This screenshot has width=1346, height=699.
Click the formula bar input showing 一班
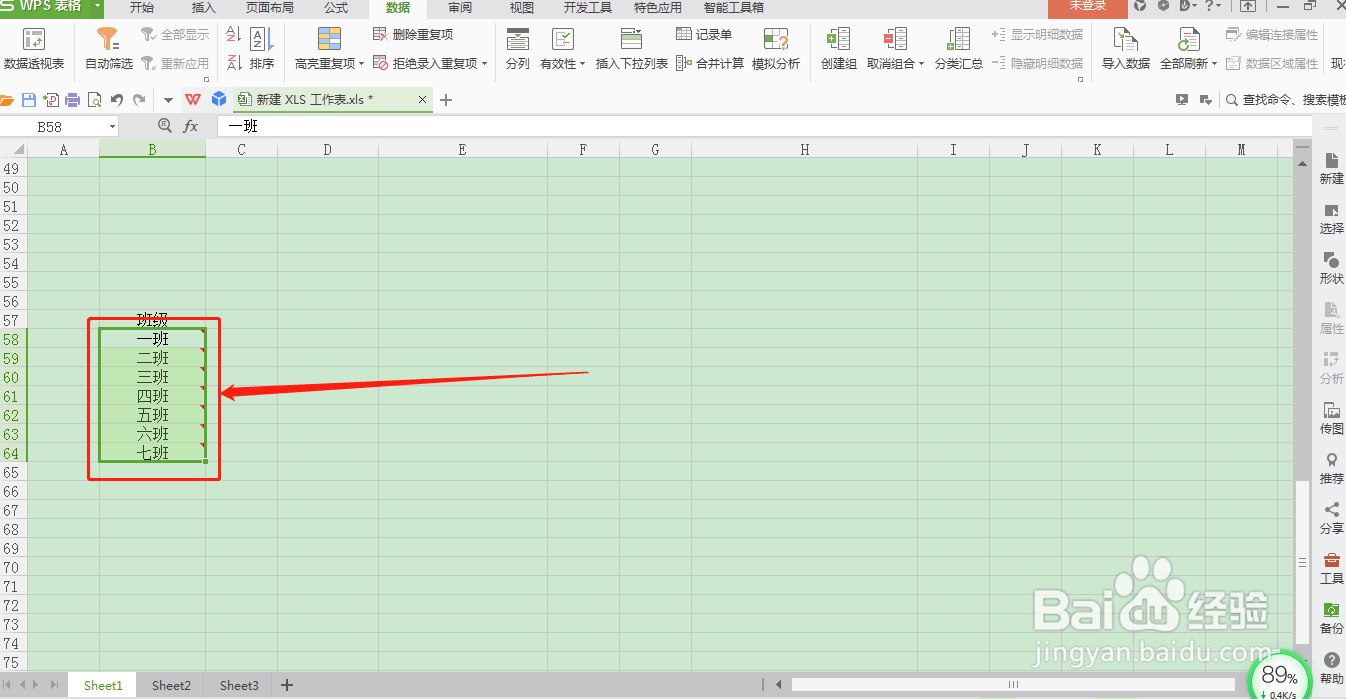[764, 127]
